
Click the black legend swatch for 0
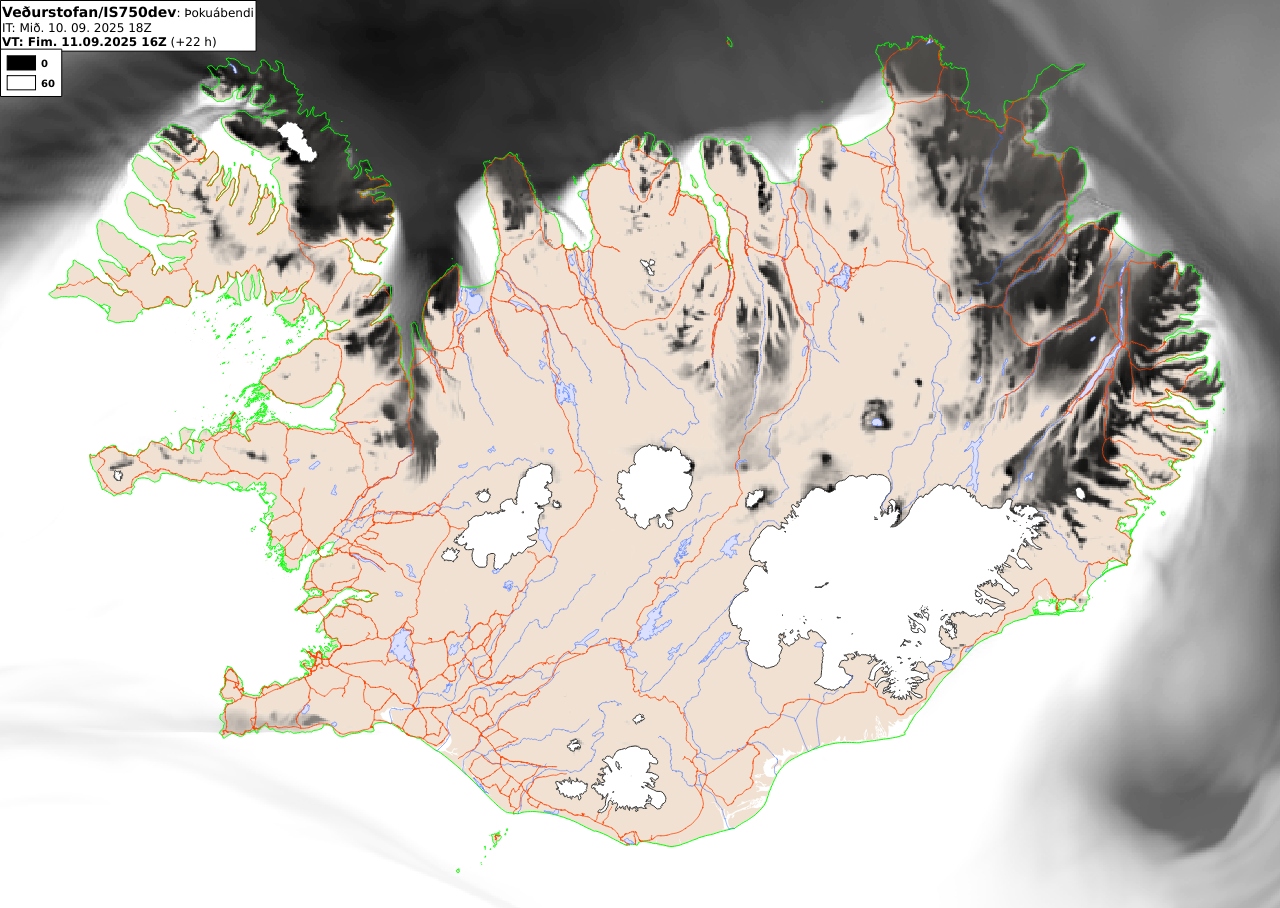[21, 63]
